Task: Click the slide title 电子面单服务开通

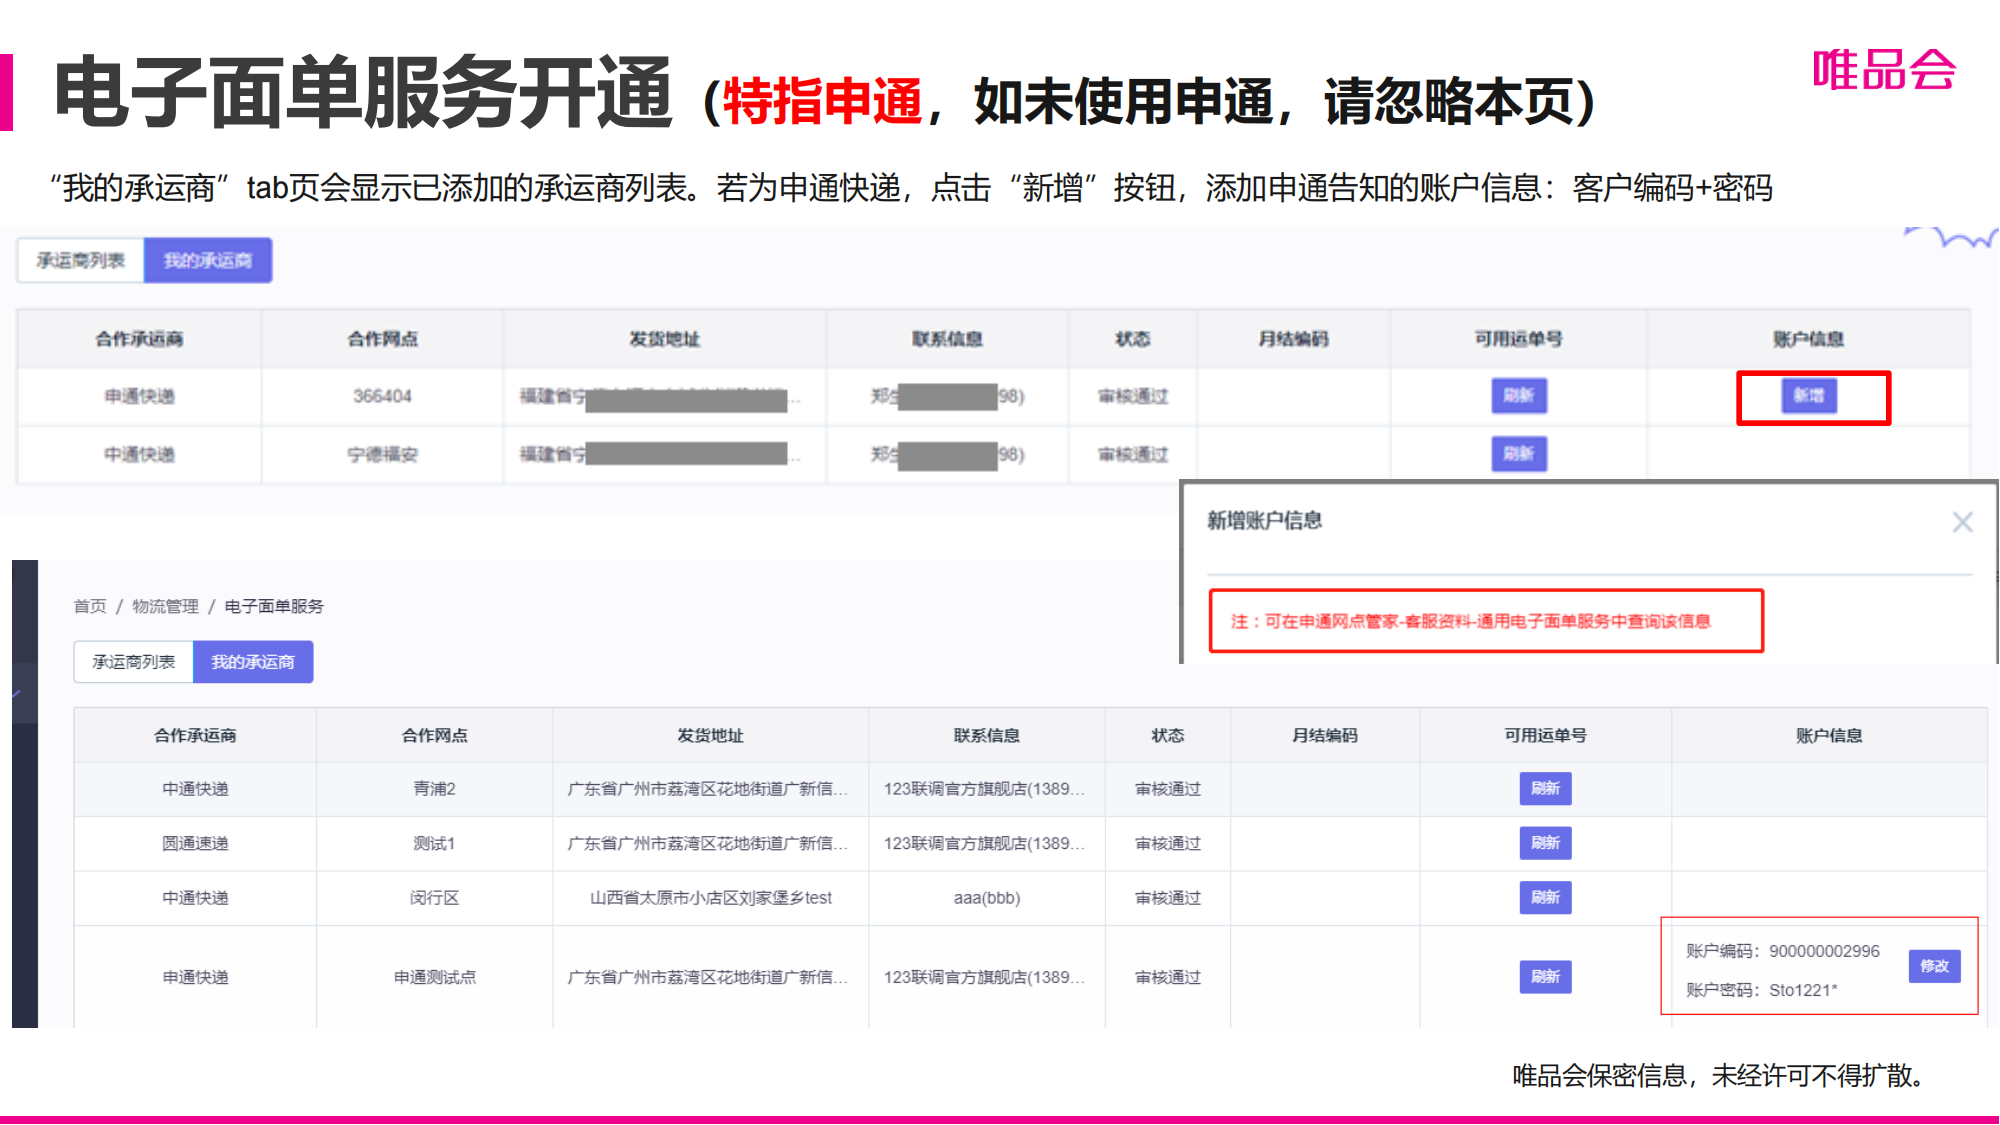Action: pyautogui.click(x=364, y=93)
